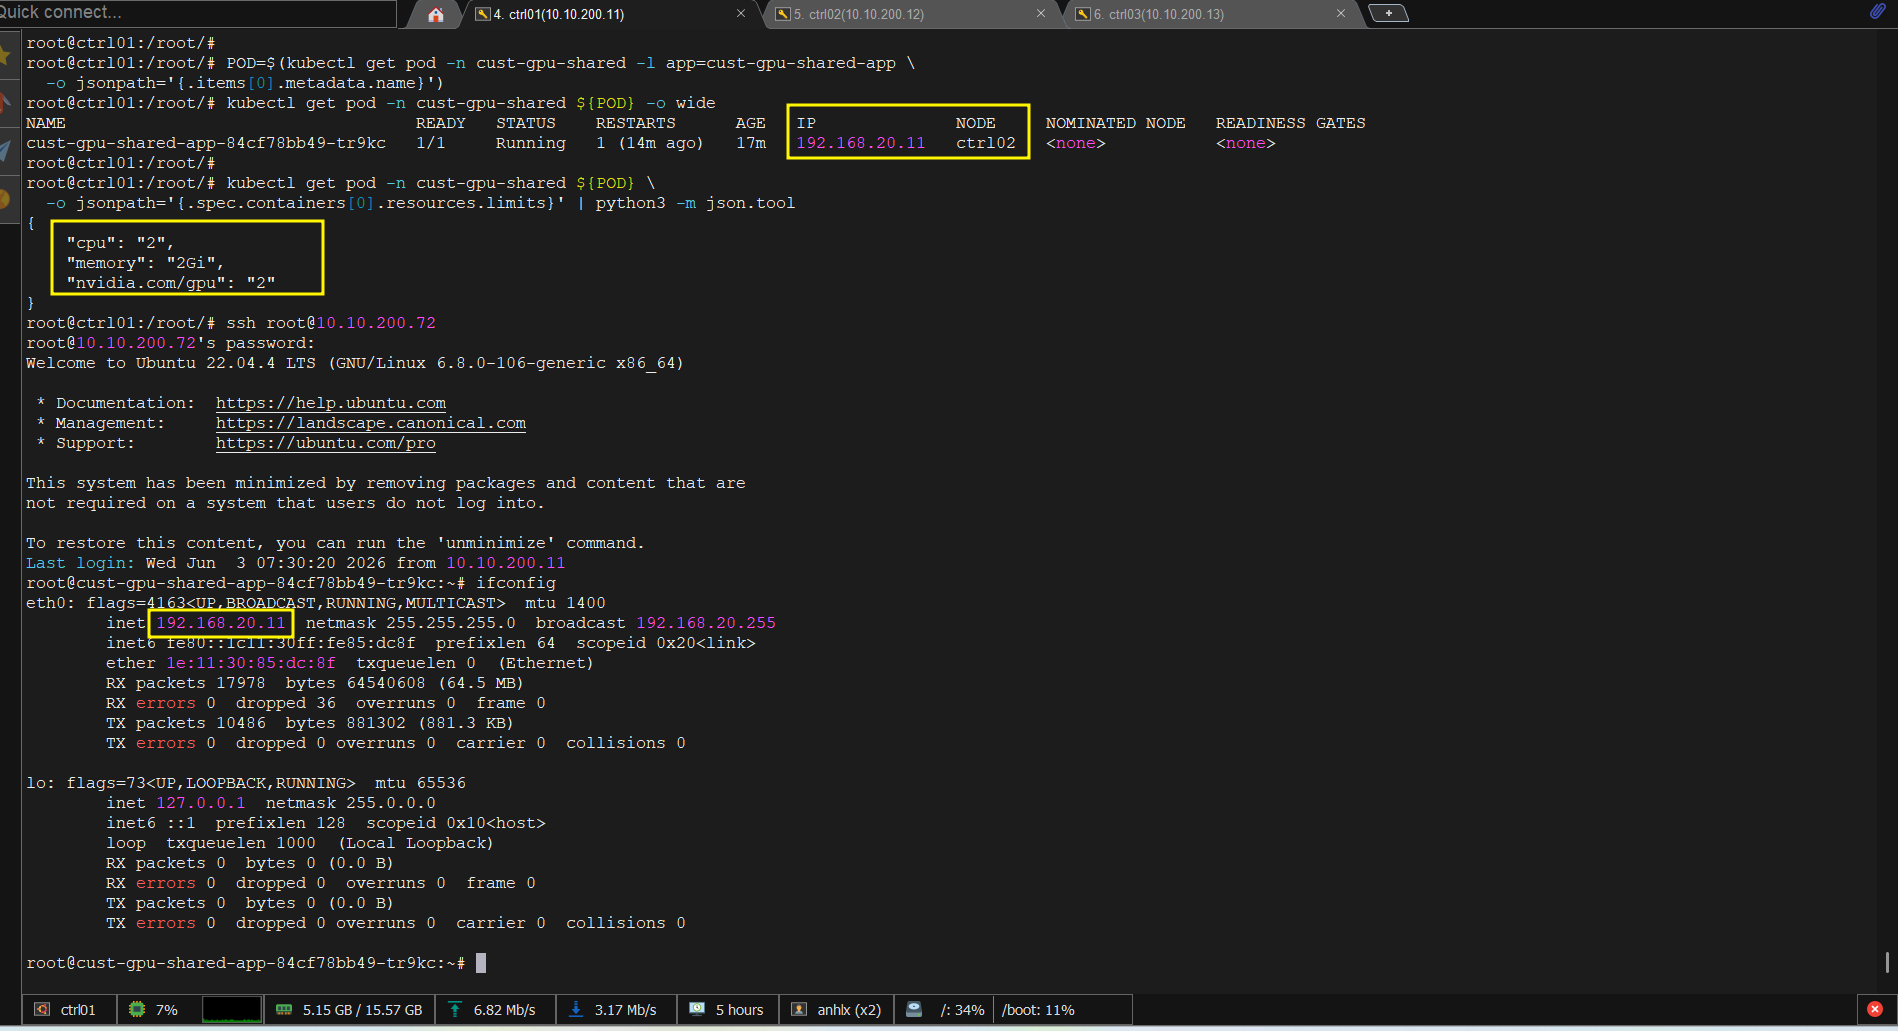The height and width of the screenshot is (1031, 1898).
Task: Open the Home tab with house icon
Action: pos(435,14)
